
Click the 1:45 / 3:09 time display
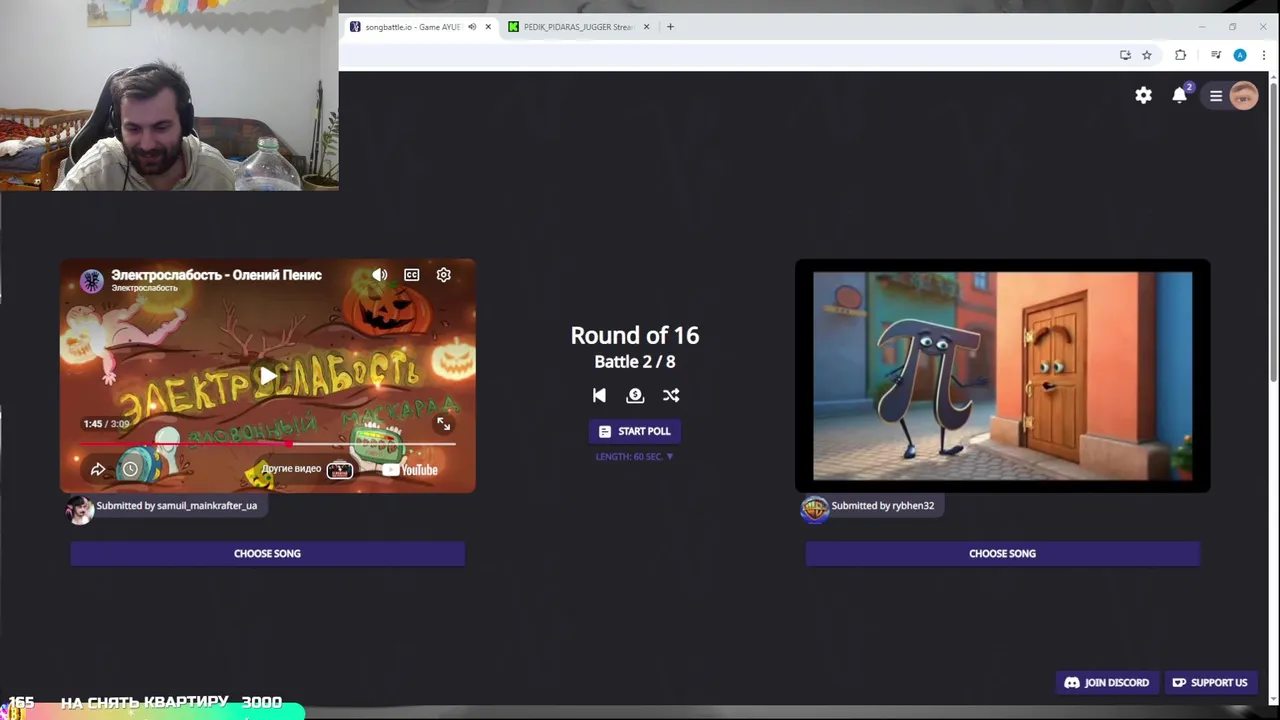tap(107, 424)
